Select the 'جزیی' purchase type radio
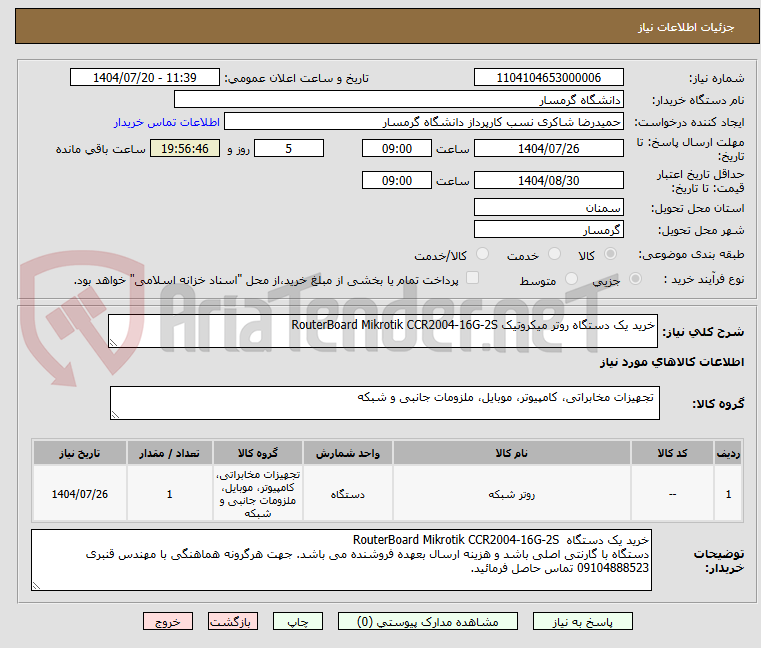The height and width of the screenshot is (648, 761). 635,279
